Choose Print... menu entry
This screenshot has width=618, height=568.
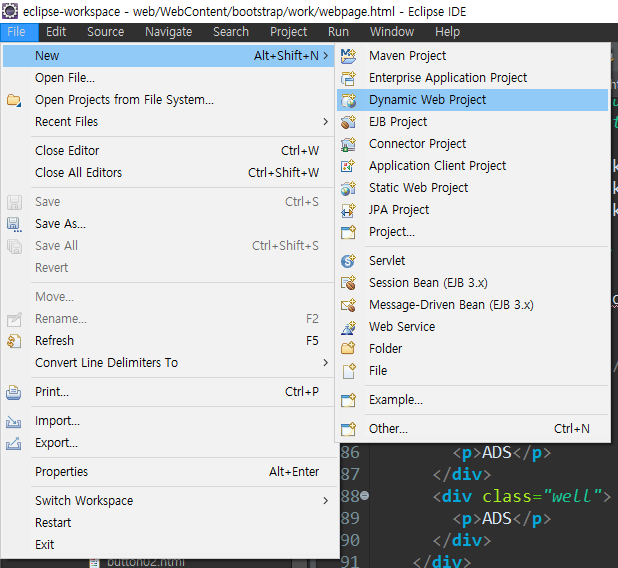(x=168, y=392)
